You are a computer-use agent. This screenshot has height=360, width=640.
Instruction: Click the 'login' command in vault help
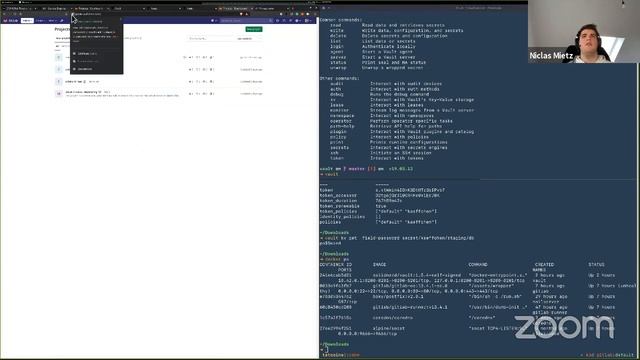click(337, 47)
